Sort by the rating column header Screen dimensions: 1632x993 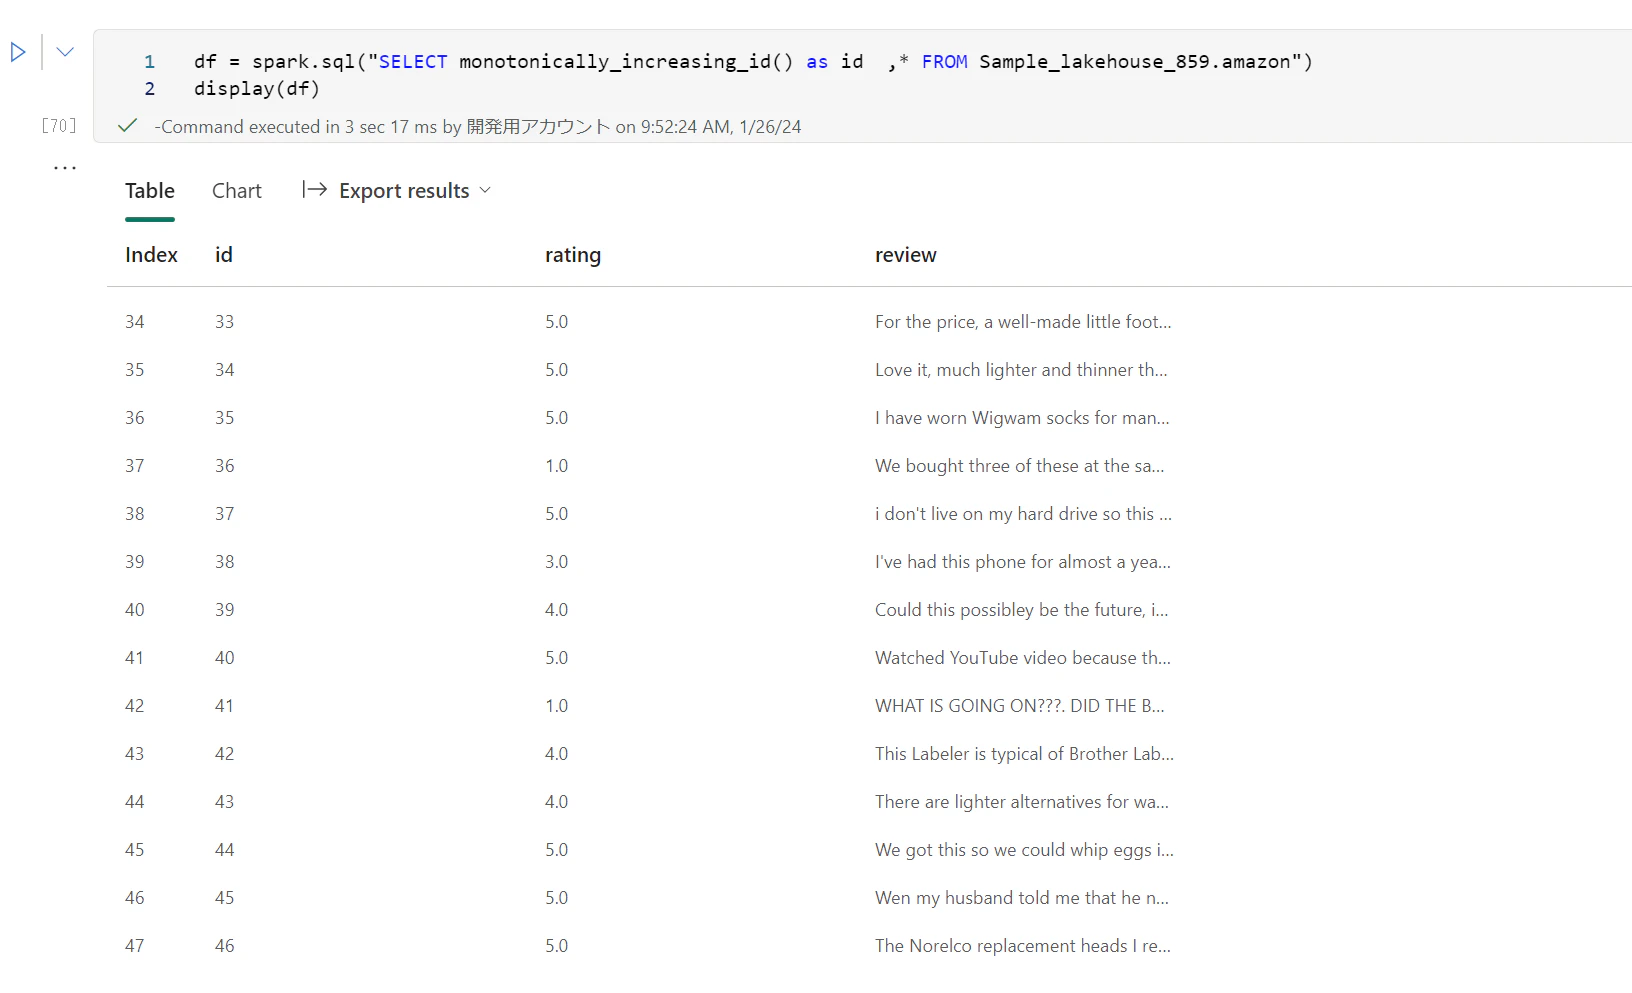tap(573, 255)
